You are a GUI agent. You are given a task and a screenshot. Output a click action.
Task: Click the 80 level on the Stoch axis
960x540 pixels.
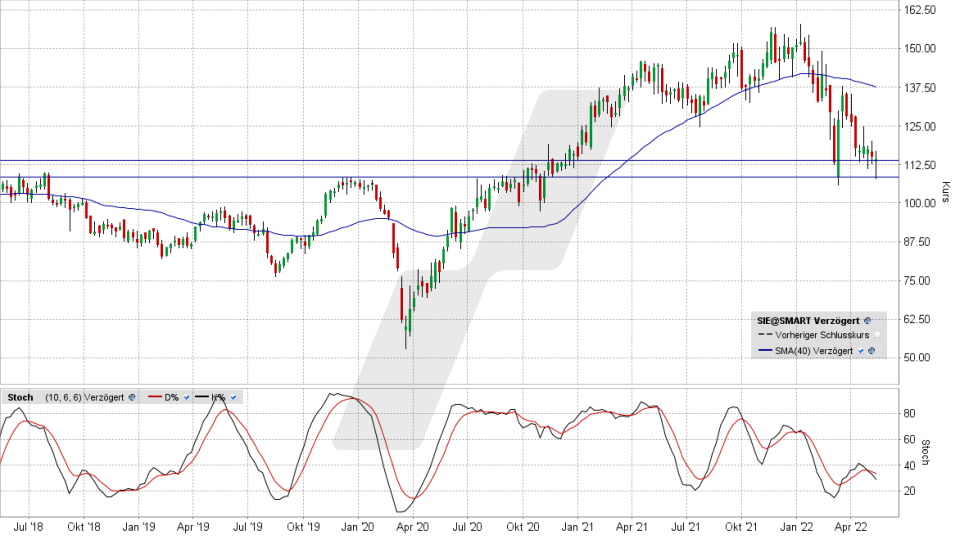click(910, 413)
